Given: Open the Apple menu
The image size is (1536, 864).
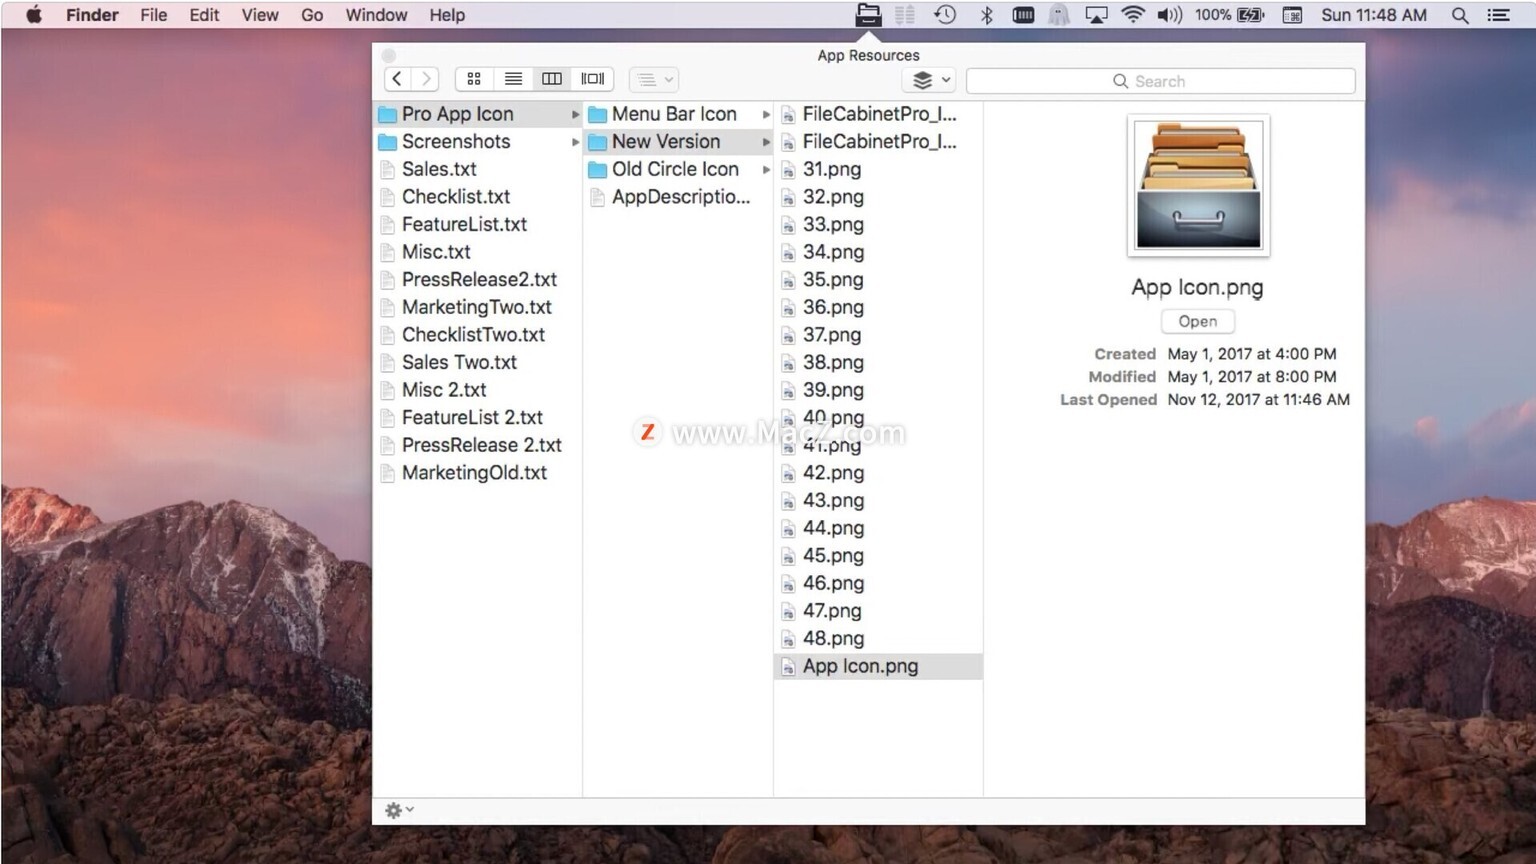Looking at the screenshot, I should click(x=33, y=15).
